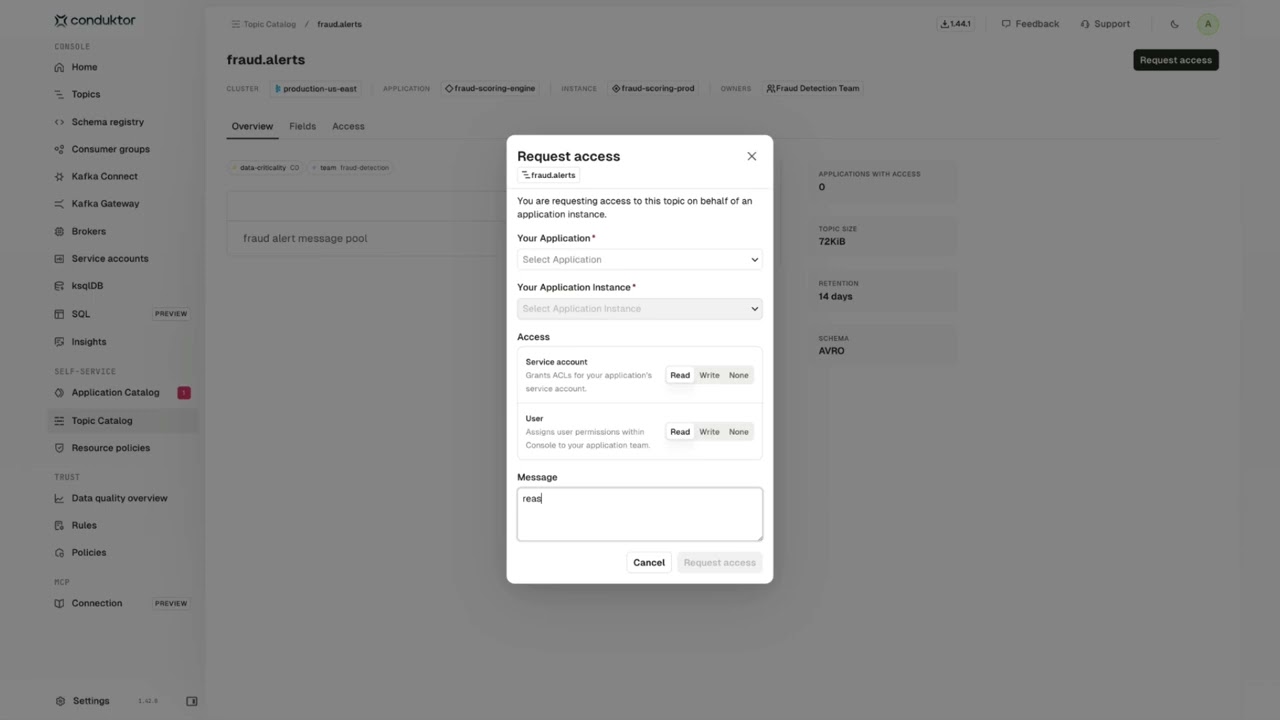This screenshot has width=1280, height=720.
Task: Toggle dark mode moon icon
Action: pyautogui.click(x=1175, y=24)
